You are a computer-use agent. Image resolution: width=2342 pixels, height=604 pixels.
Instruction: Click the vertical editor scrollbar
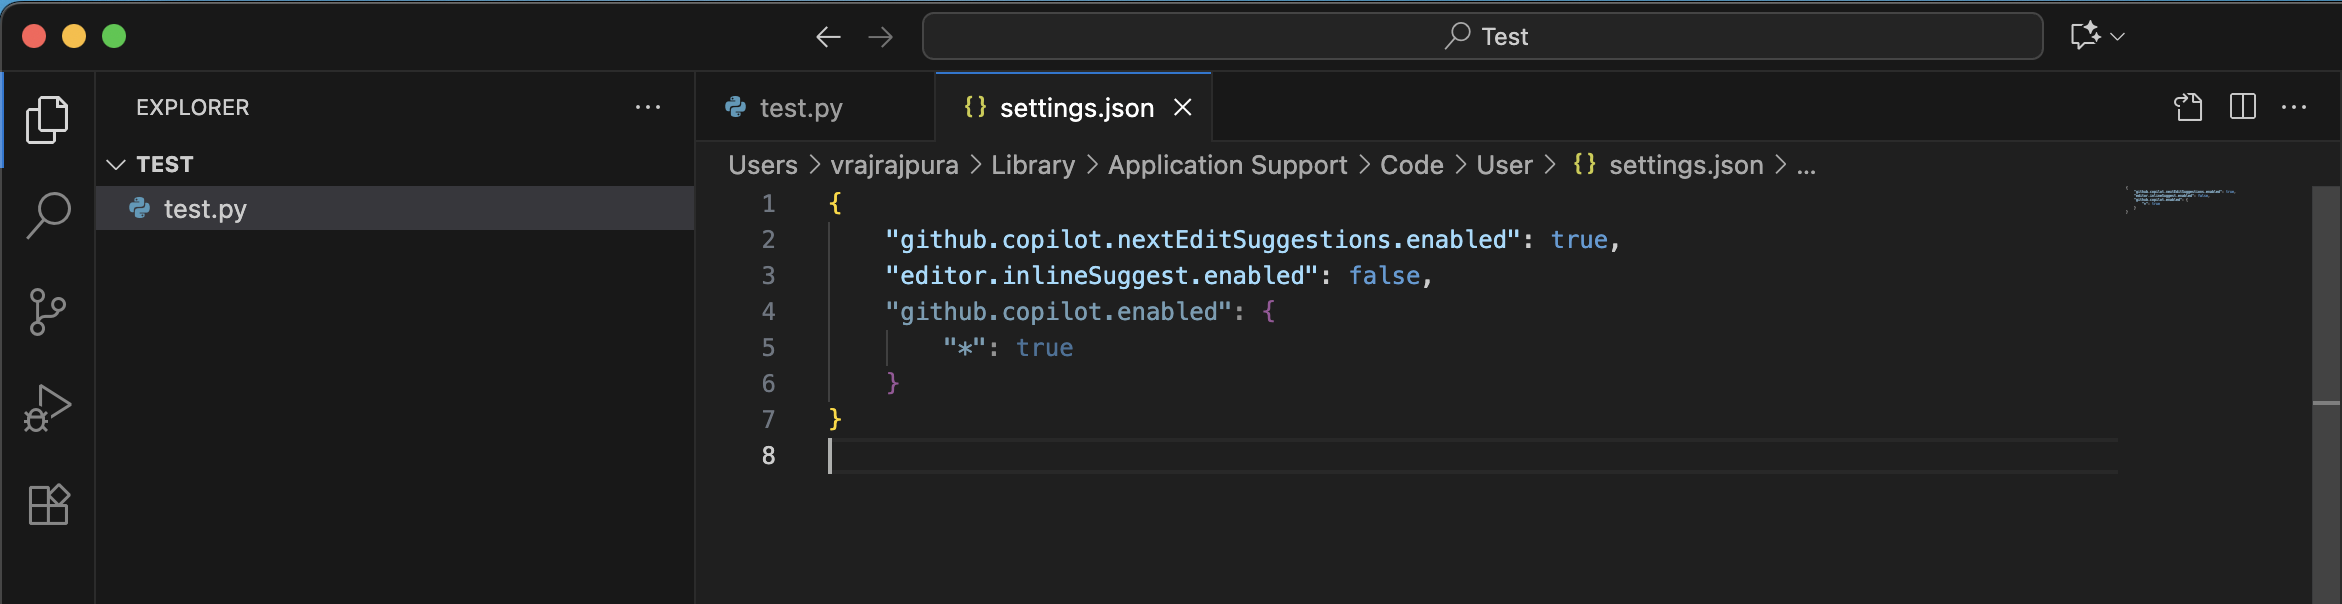(x=2326, y=395)
